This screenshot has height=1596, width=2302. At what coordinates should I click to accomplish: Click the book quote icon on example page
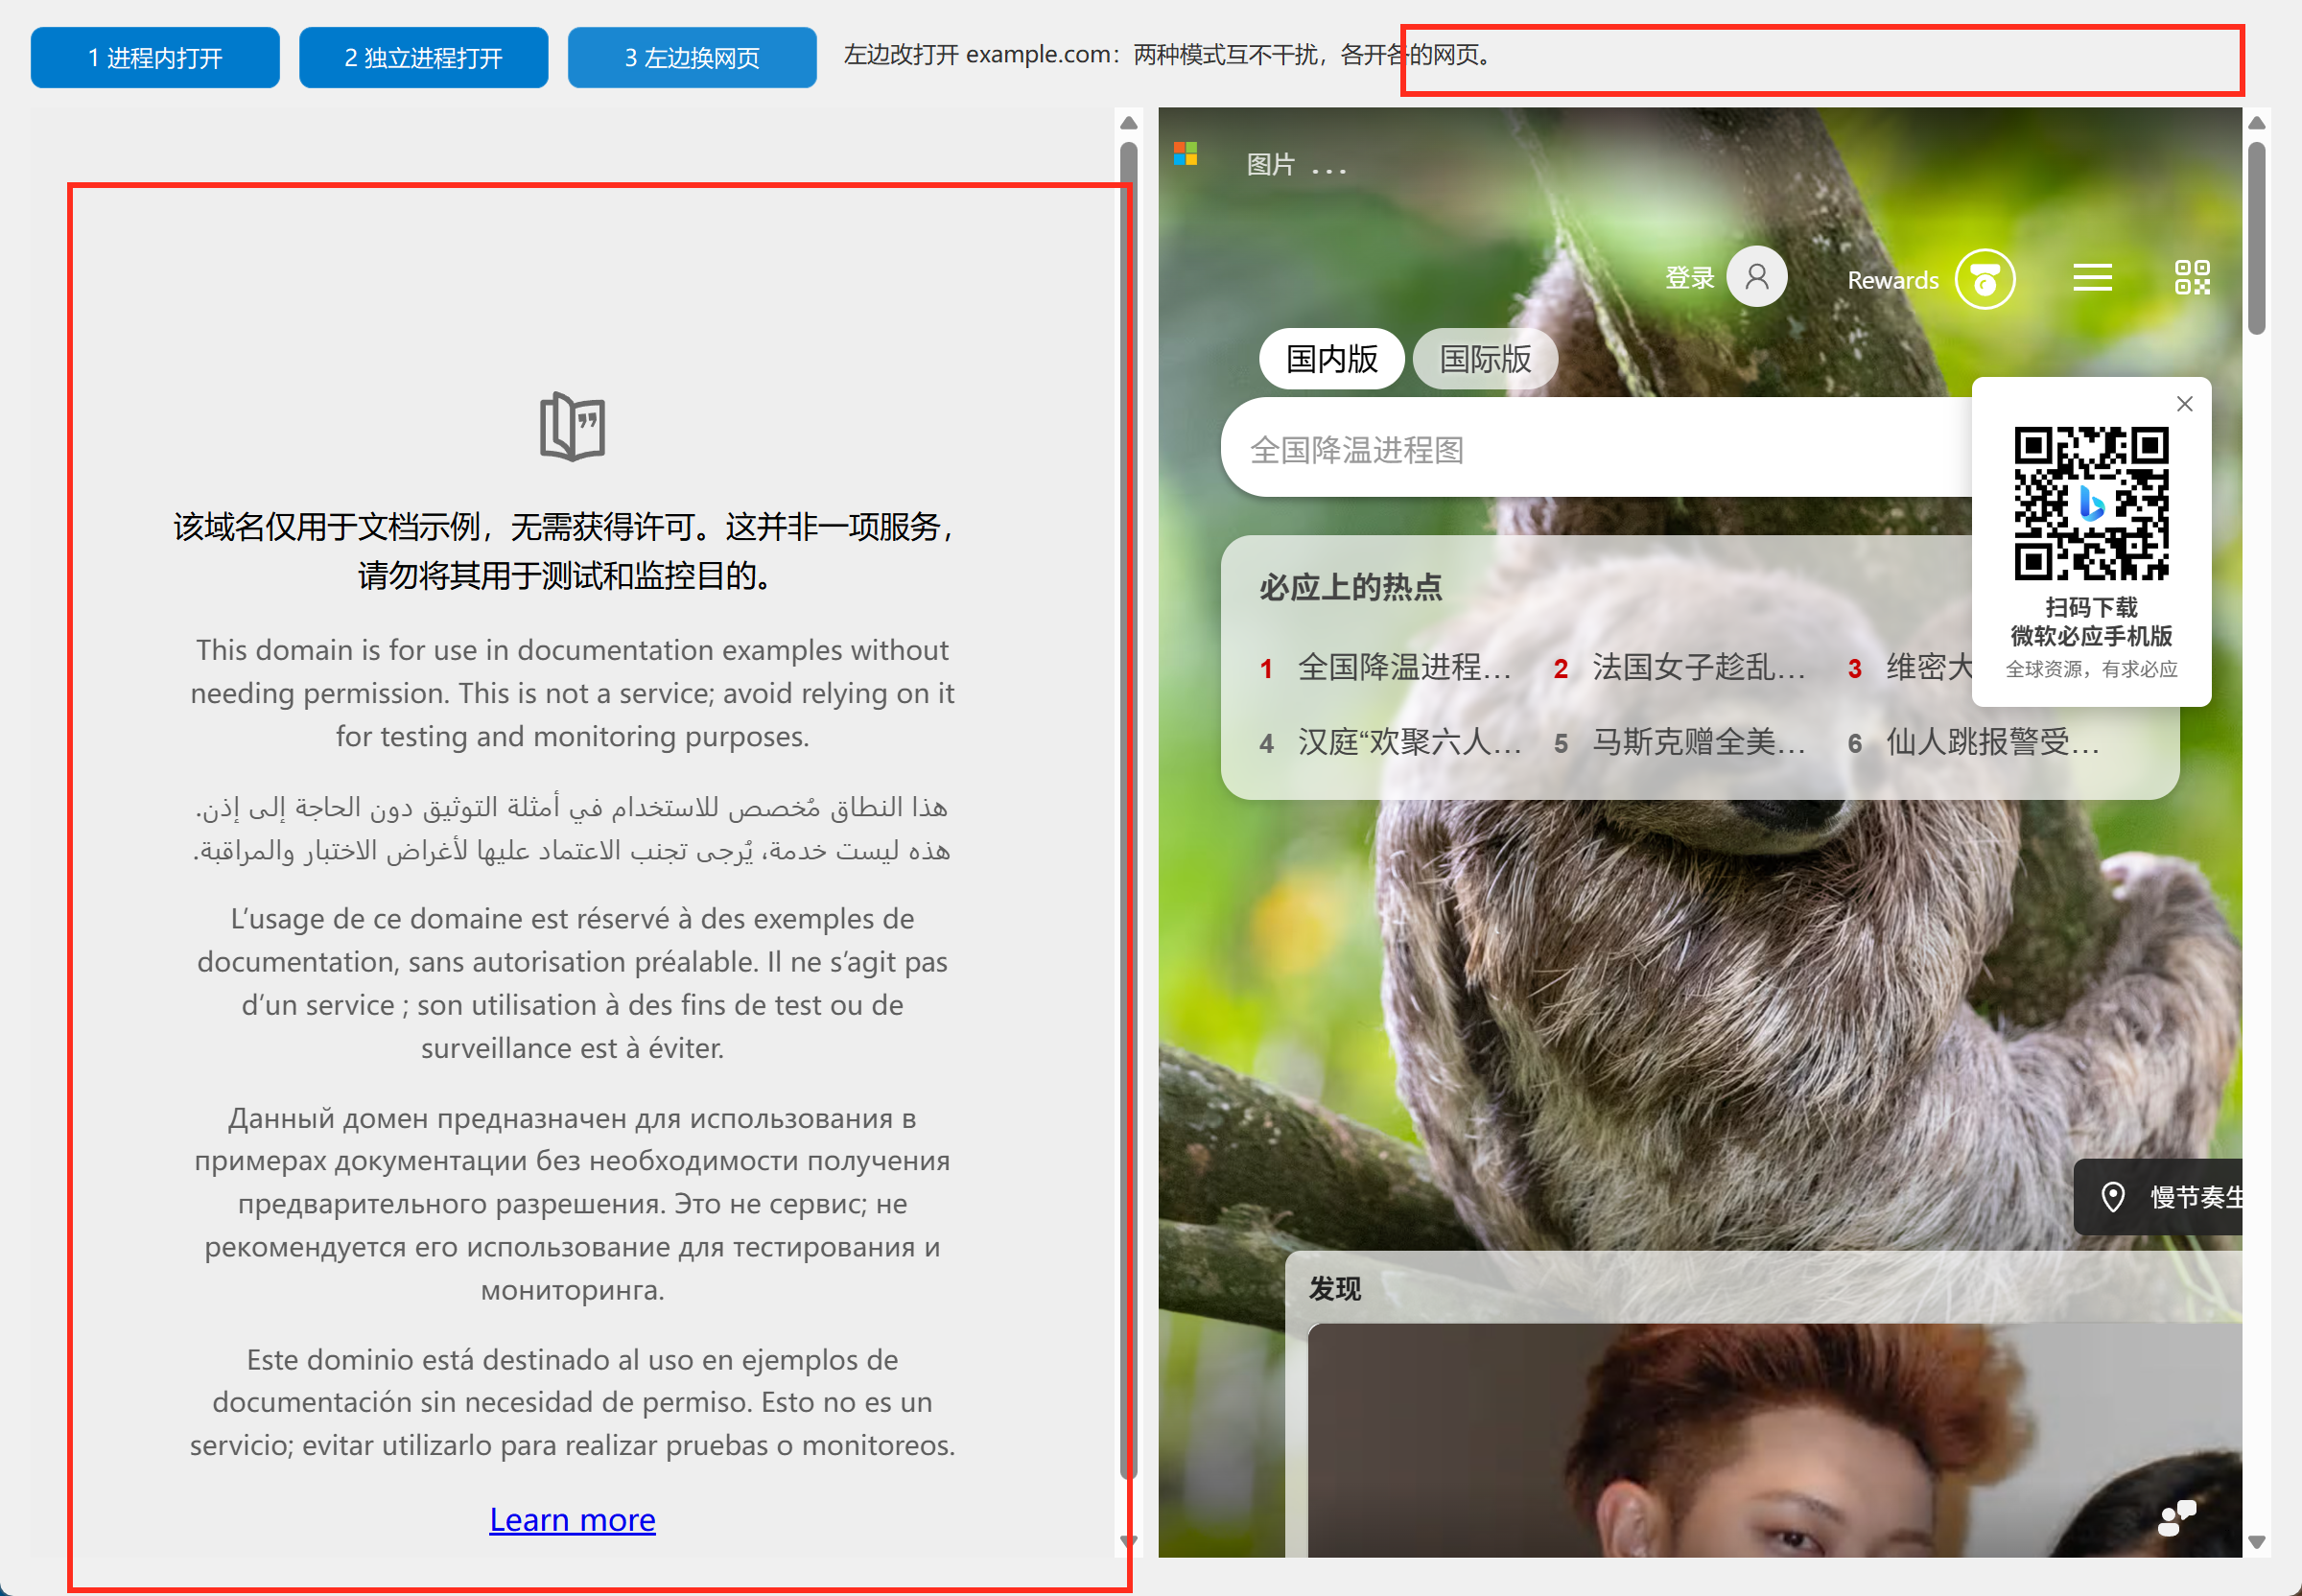[572, 427]
